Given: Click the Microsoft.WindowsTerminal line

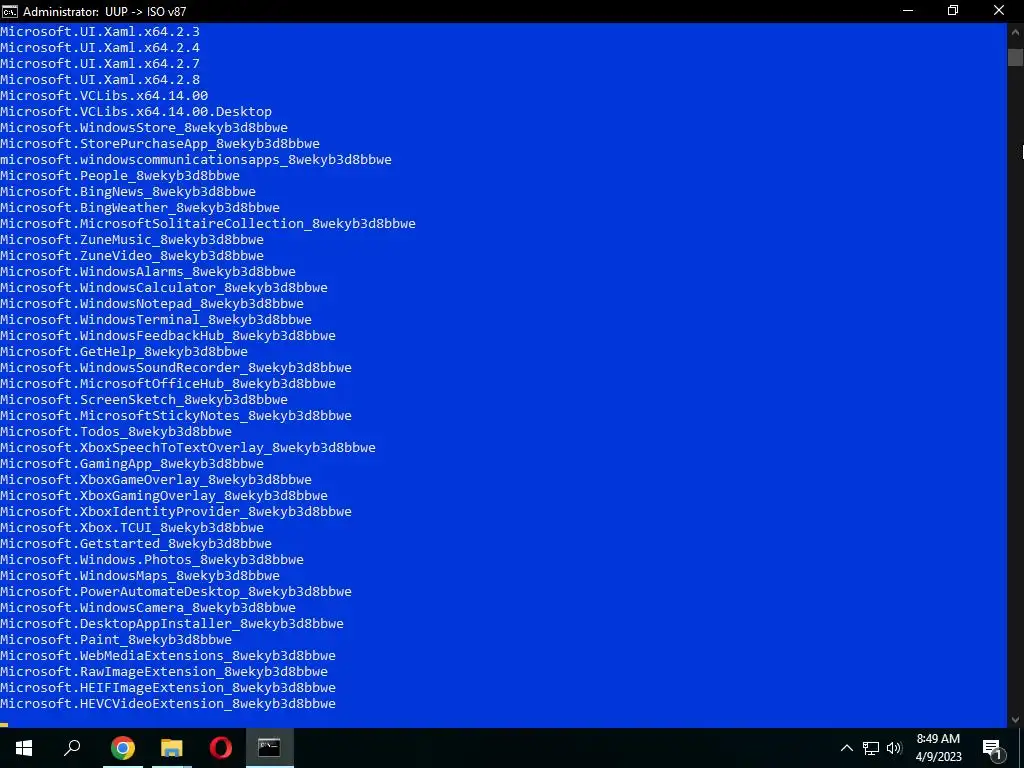Looking at the screenshot, I should pos(156,319).
